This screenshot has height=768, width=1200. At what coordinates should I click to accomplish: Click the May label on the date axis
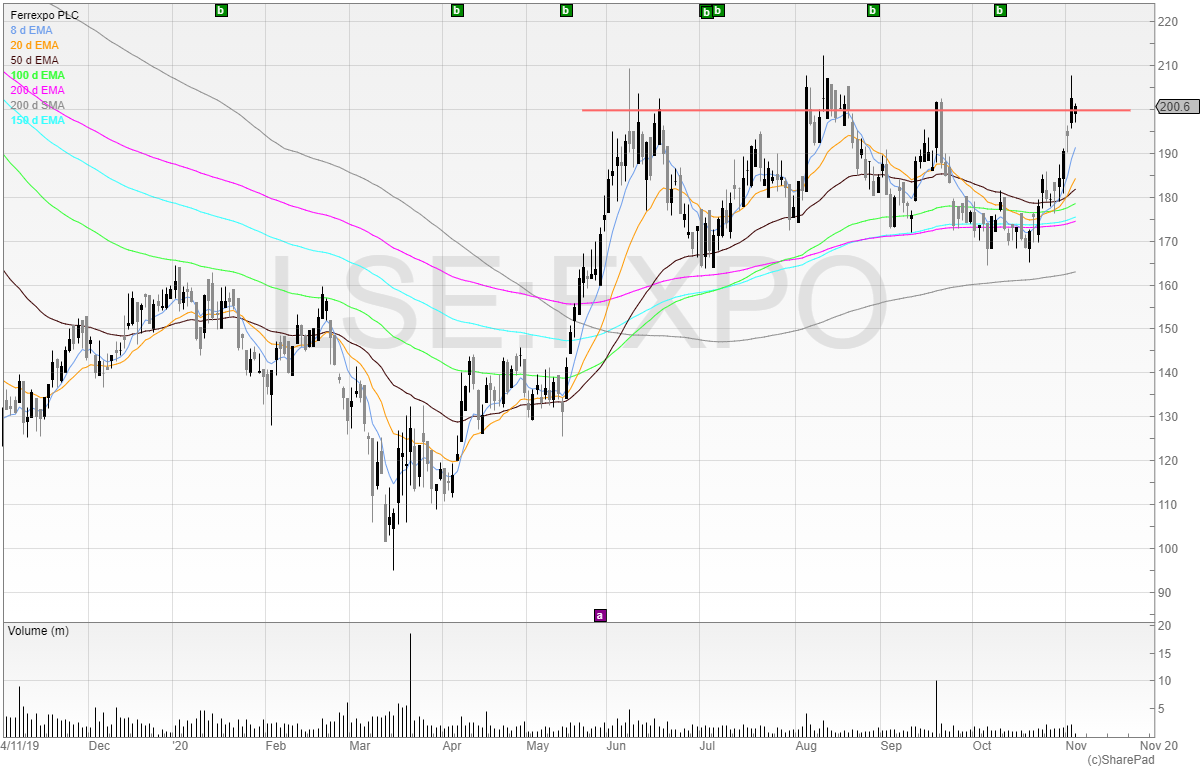[538, 745]
